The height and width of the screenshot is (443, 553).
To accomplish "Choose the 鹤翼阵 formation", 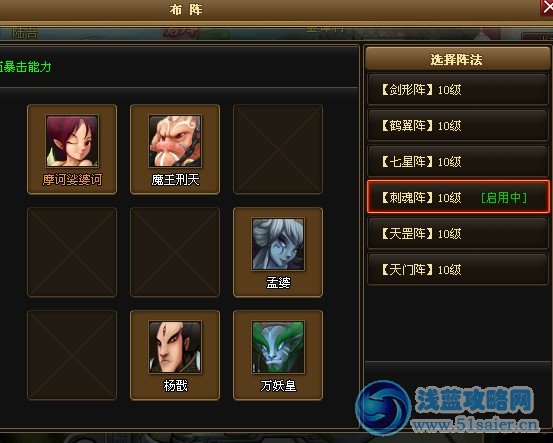I will (x=458, y=125).
